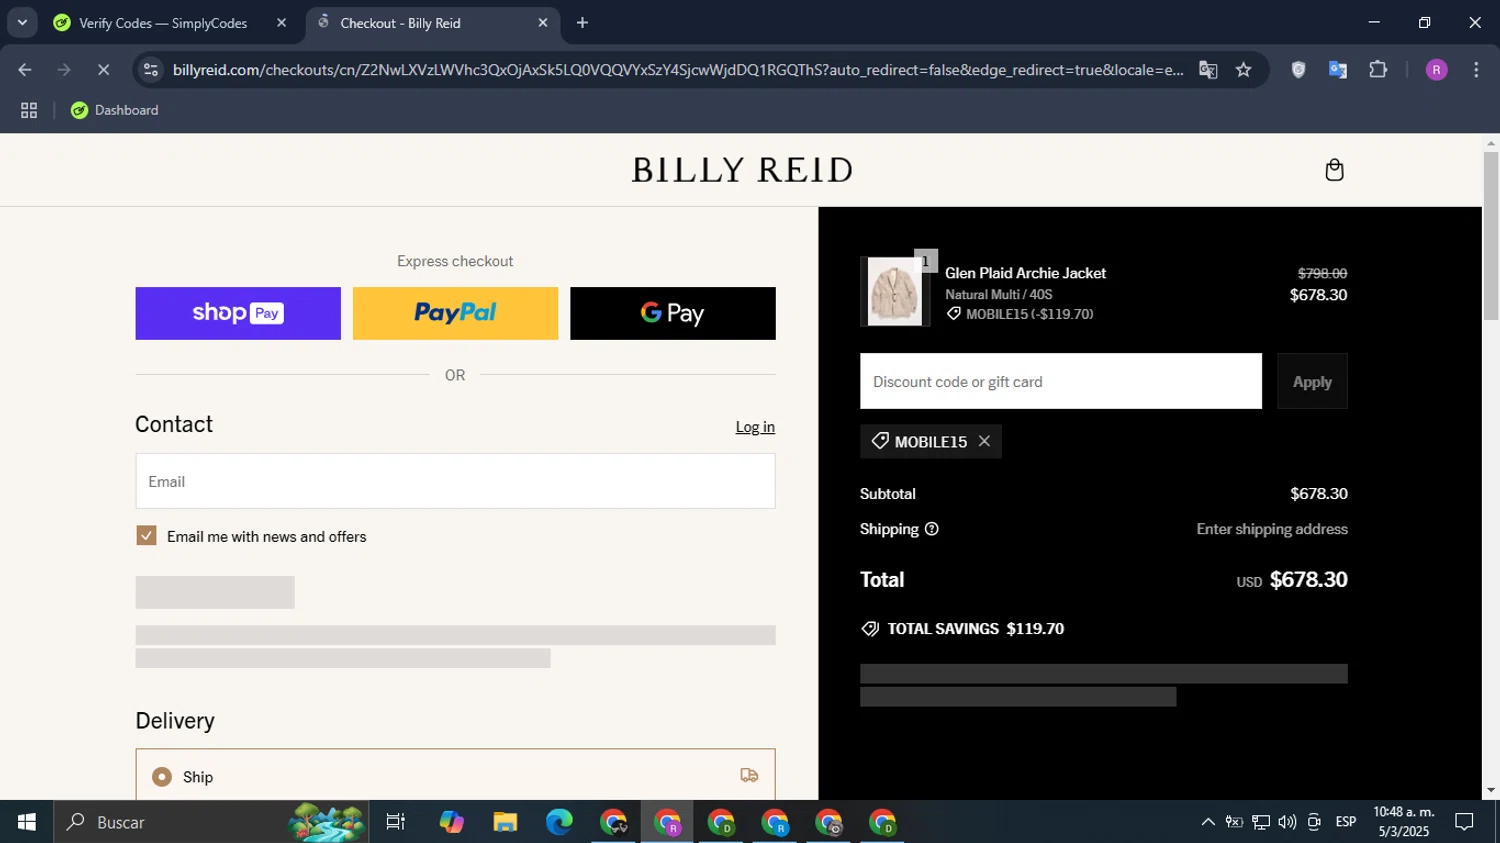Stop loading the page
The width and height of the screenshot is (1500, 843).
click(x=103, y=70)
